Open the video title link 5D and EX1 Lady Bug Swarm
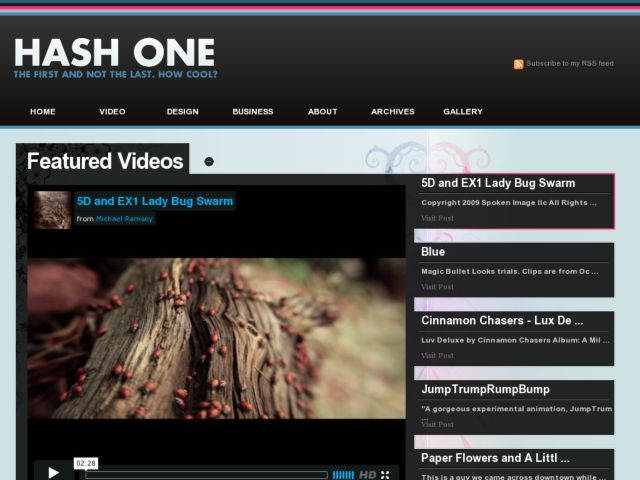 (x=155, y=201)
